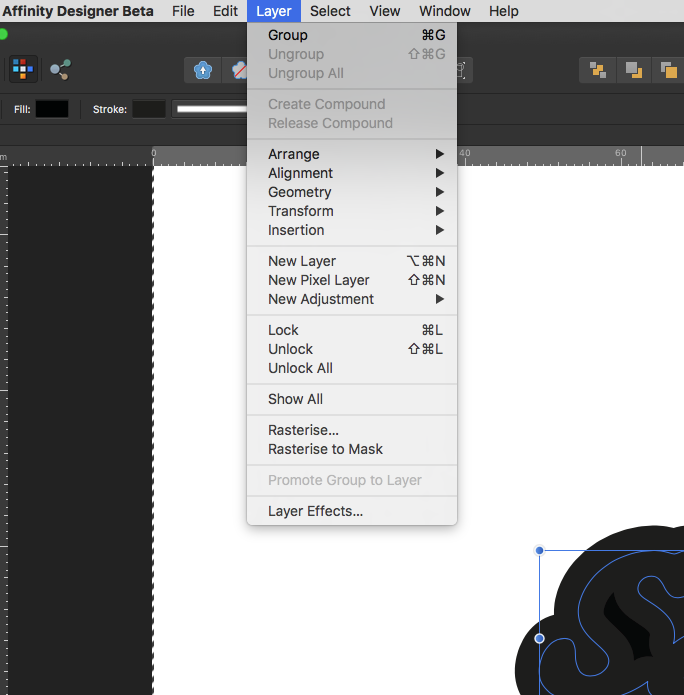Viewport: 684px width, 695px height.
Task: Choose Rasterise... menu item
Action: (x=352, y=430)
